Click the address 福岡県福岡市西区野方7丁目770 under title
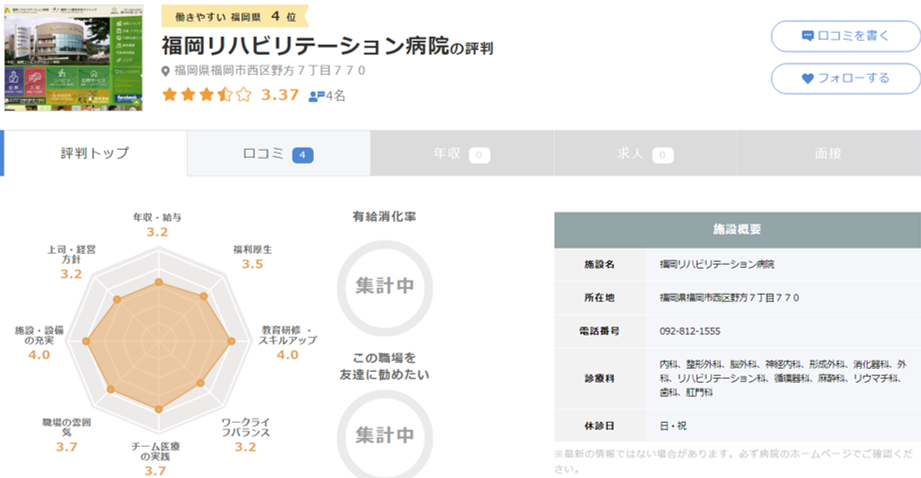The width and height of the screenshot is (921, 478). point(270,70)
